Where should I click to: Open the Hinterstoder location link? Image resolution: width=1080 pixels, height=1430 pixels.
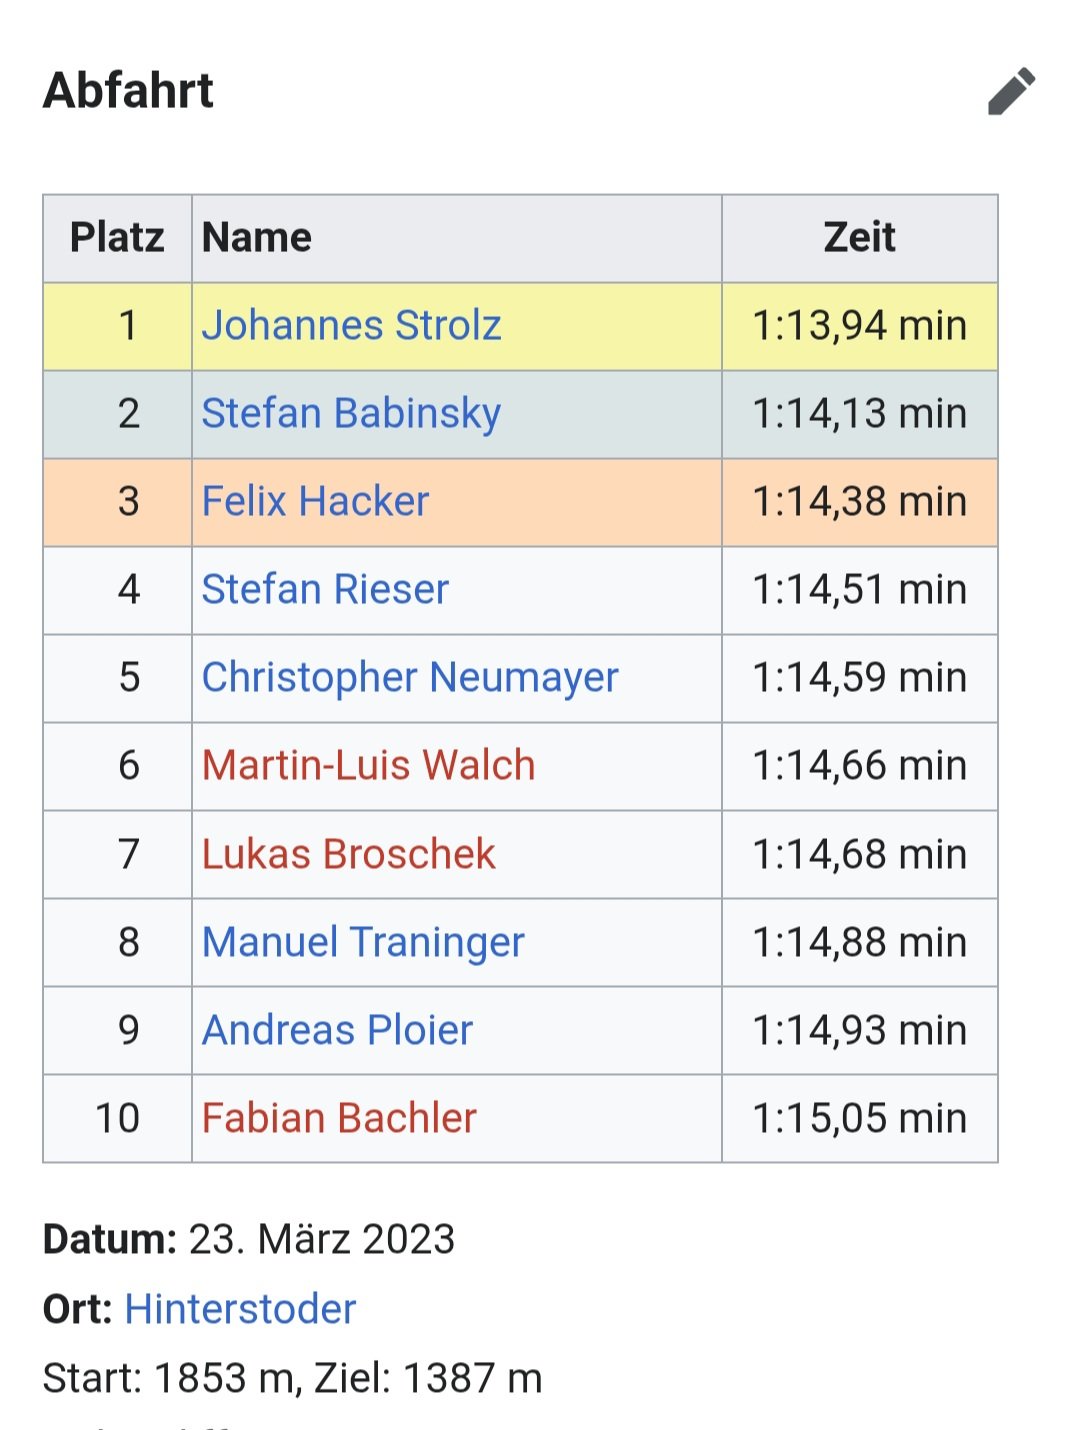pyautogui.click(x=240, y=1309)
